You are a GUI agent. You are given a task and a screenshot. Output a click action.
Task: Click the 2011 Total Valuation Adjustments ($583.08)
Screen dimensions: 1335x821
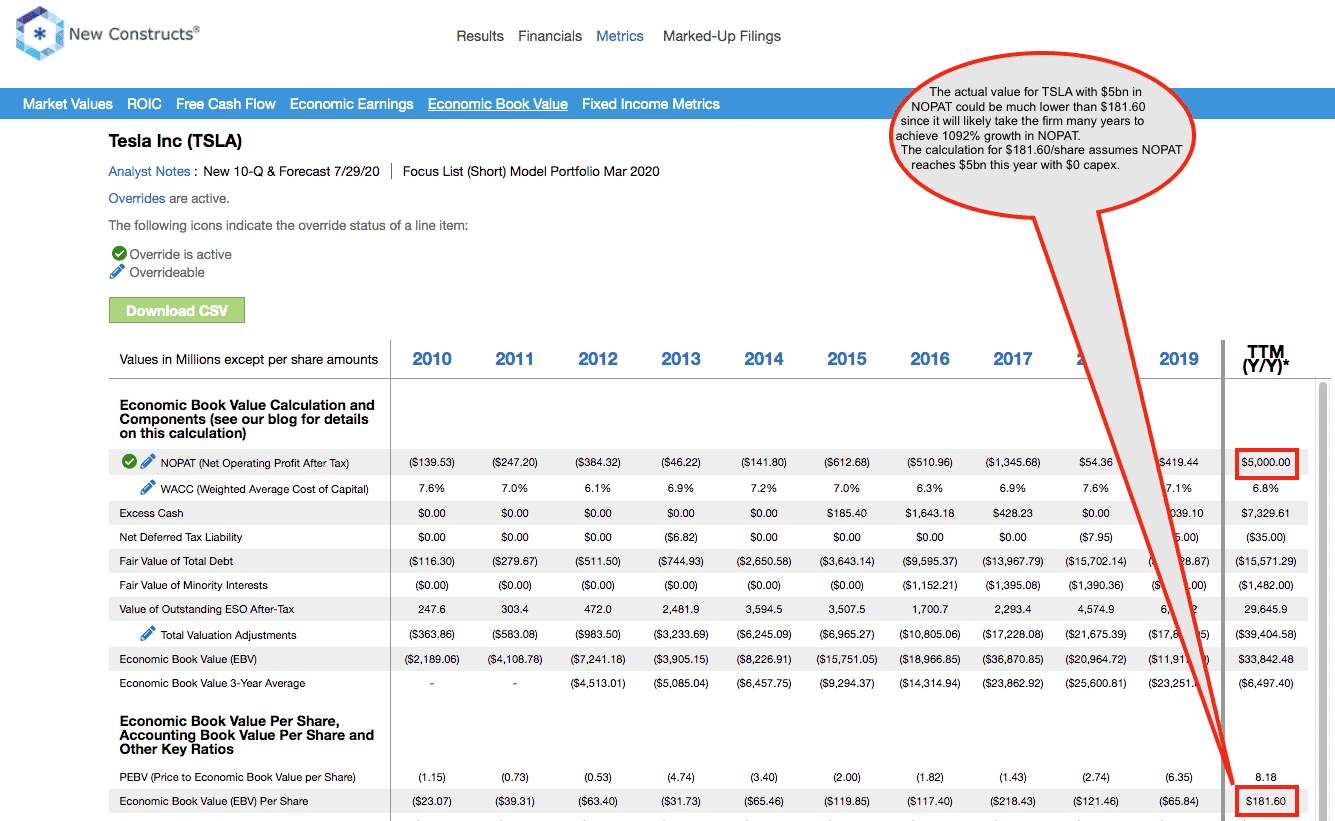click(515, 635)
